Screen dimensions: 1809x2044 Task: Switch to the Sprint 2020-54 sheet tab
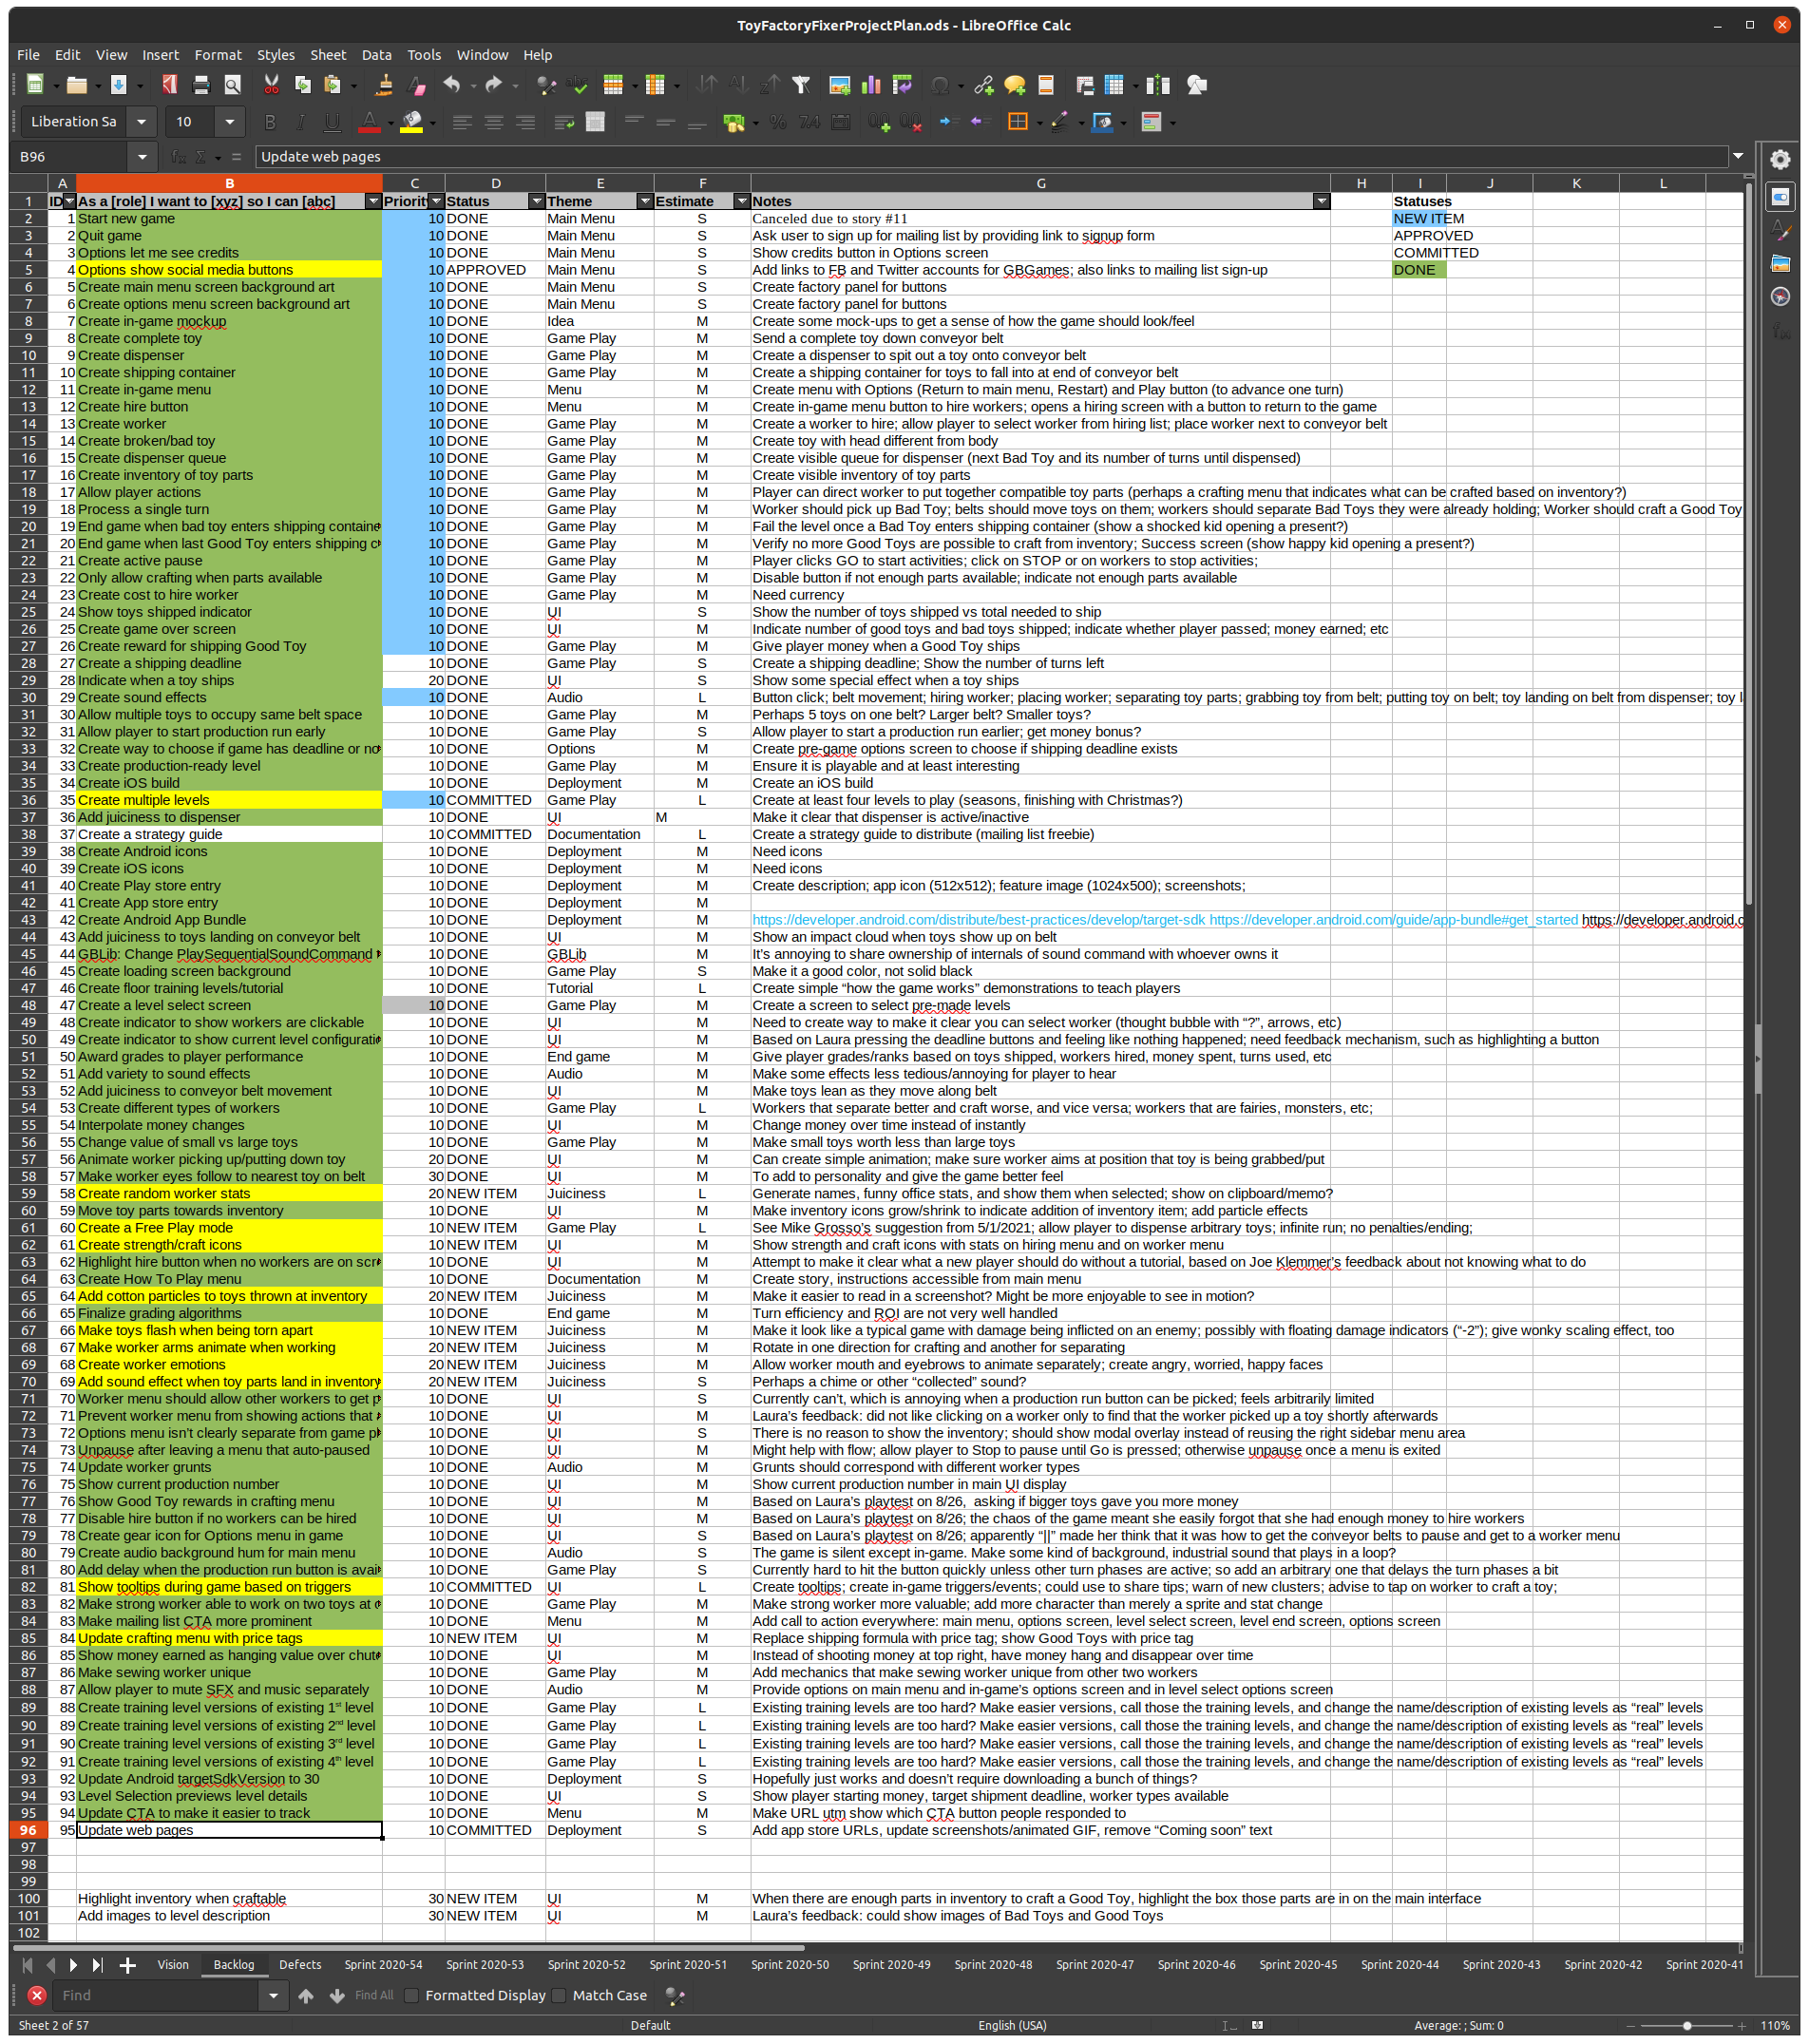click(383, 1964)
